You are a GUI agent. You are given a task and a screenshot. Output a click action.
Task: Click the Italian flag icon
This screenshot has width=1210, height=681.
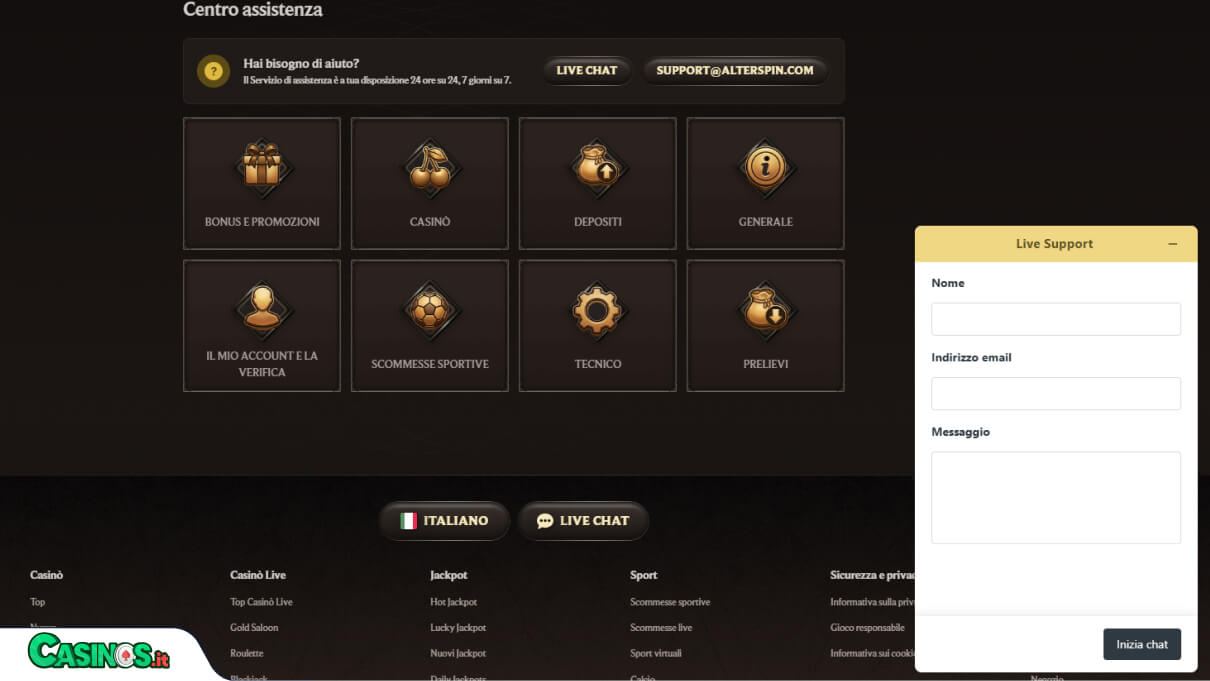(408, 521)
